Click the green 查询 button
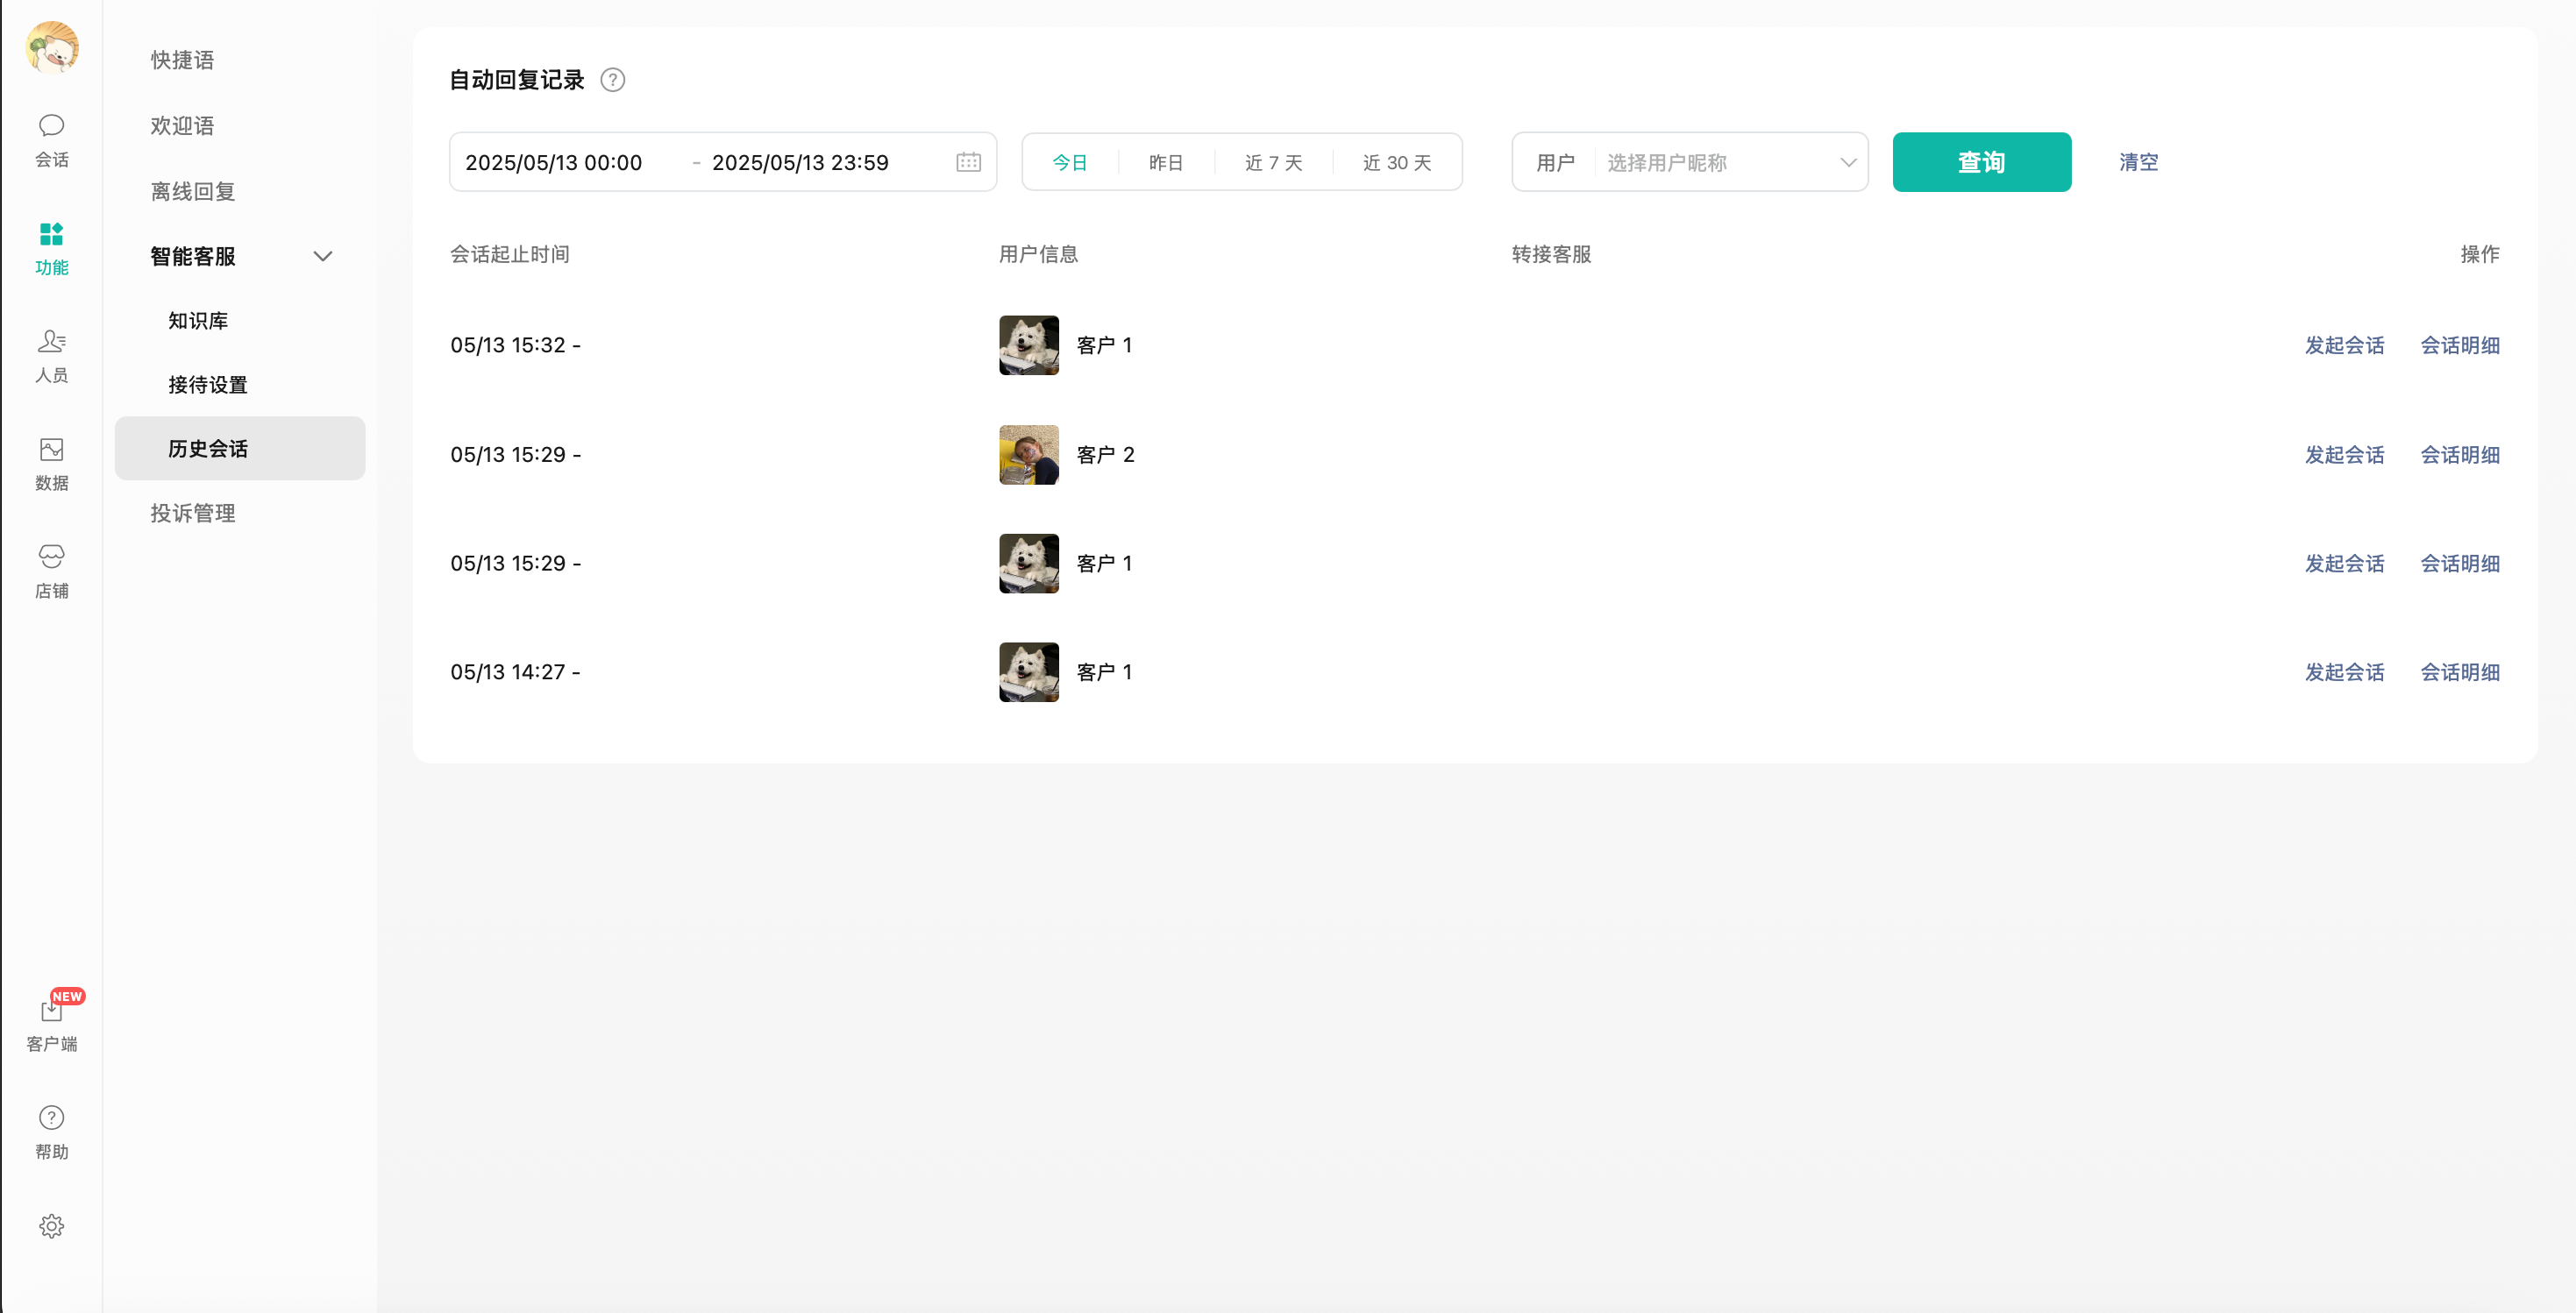 pos(1980,162)
